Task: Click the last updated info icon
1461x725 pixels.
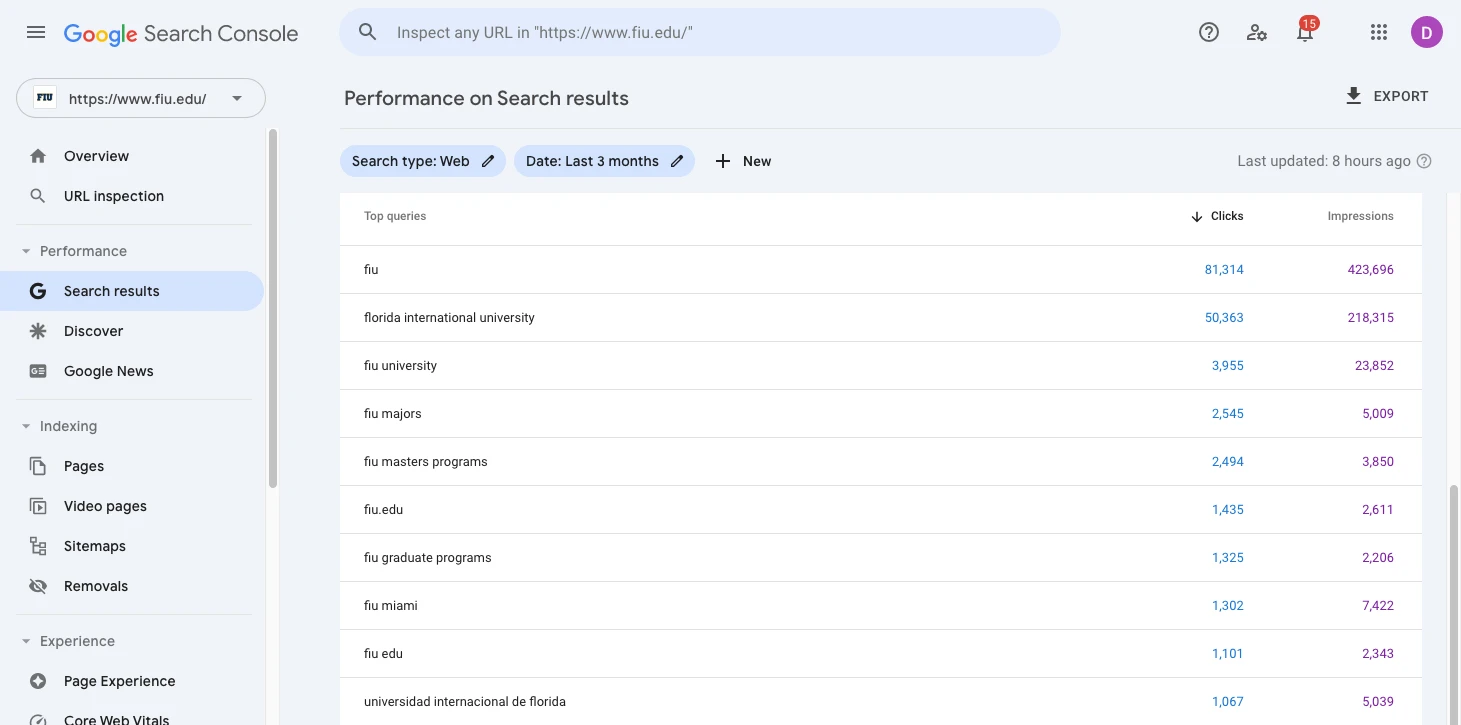Action: [1424, 161]
